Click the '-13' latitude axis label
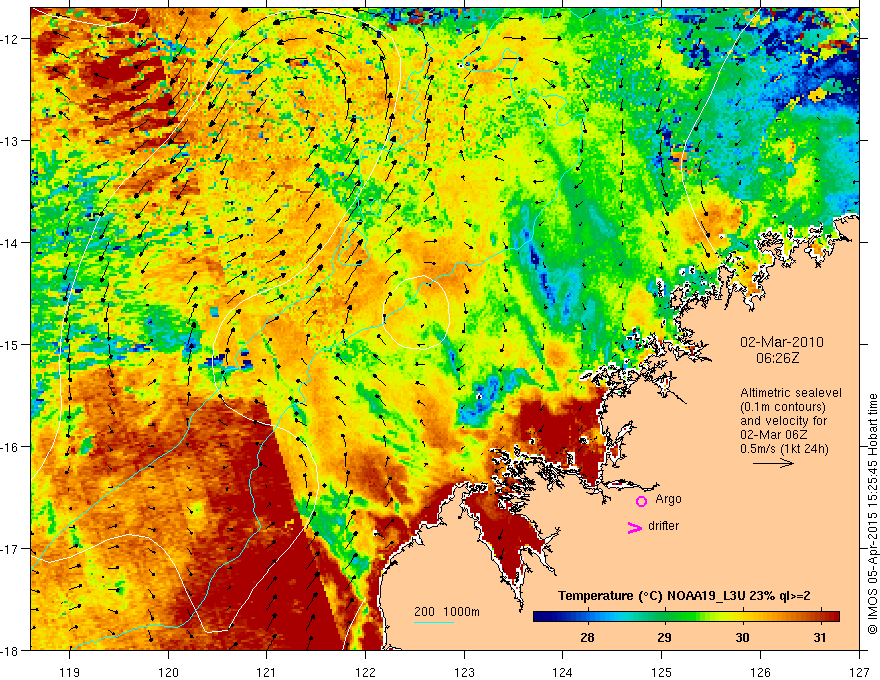The image size is (880, 680). (x=11, y=141)
